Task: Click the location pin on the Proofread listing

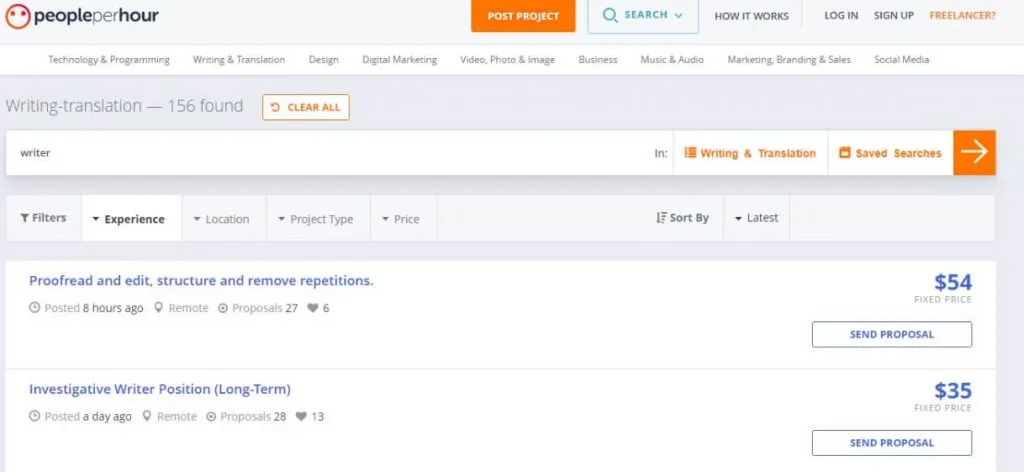Action: click(158, 308)
